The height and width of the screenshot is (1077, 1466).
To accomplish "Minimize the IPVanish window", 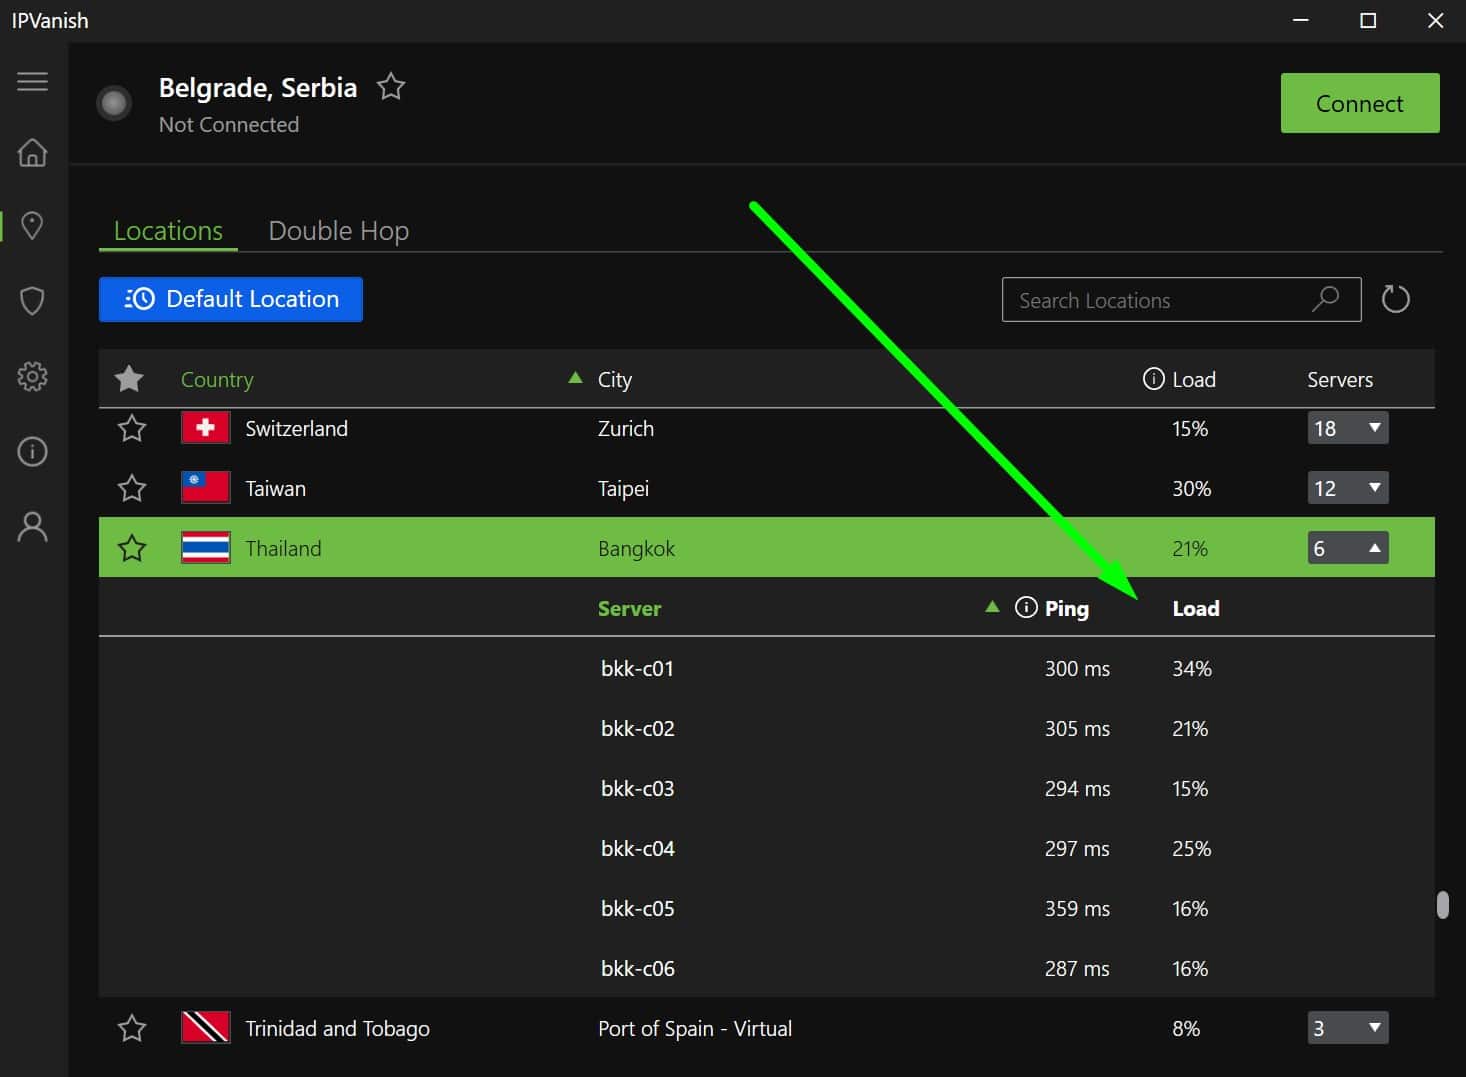I will pos(1301,20).
